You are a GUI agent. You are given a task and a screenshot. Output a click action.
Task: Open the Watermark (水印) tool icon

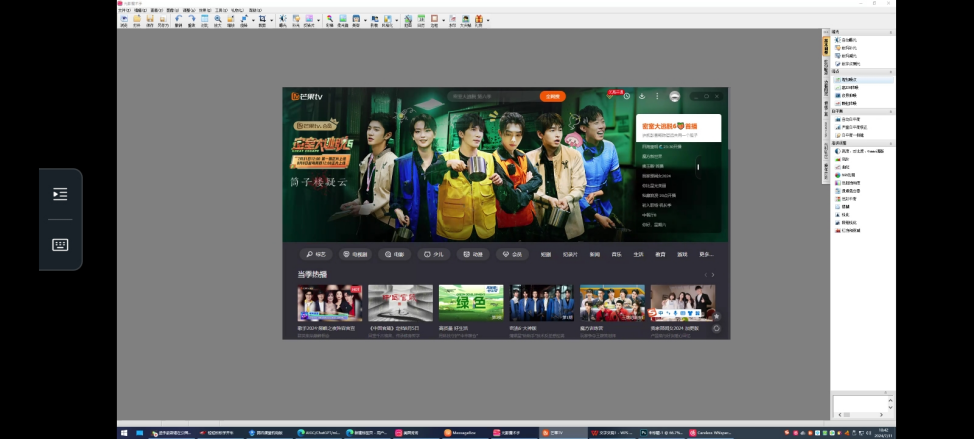(452, 21)
